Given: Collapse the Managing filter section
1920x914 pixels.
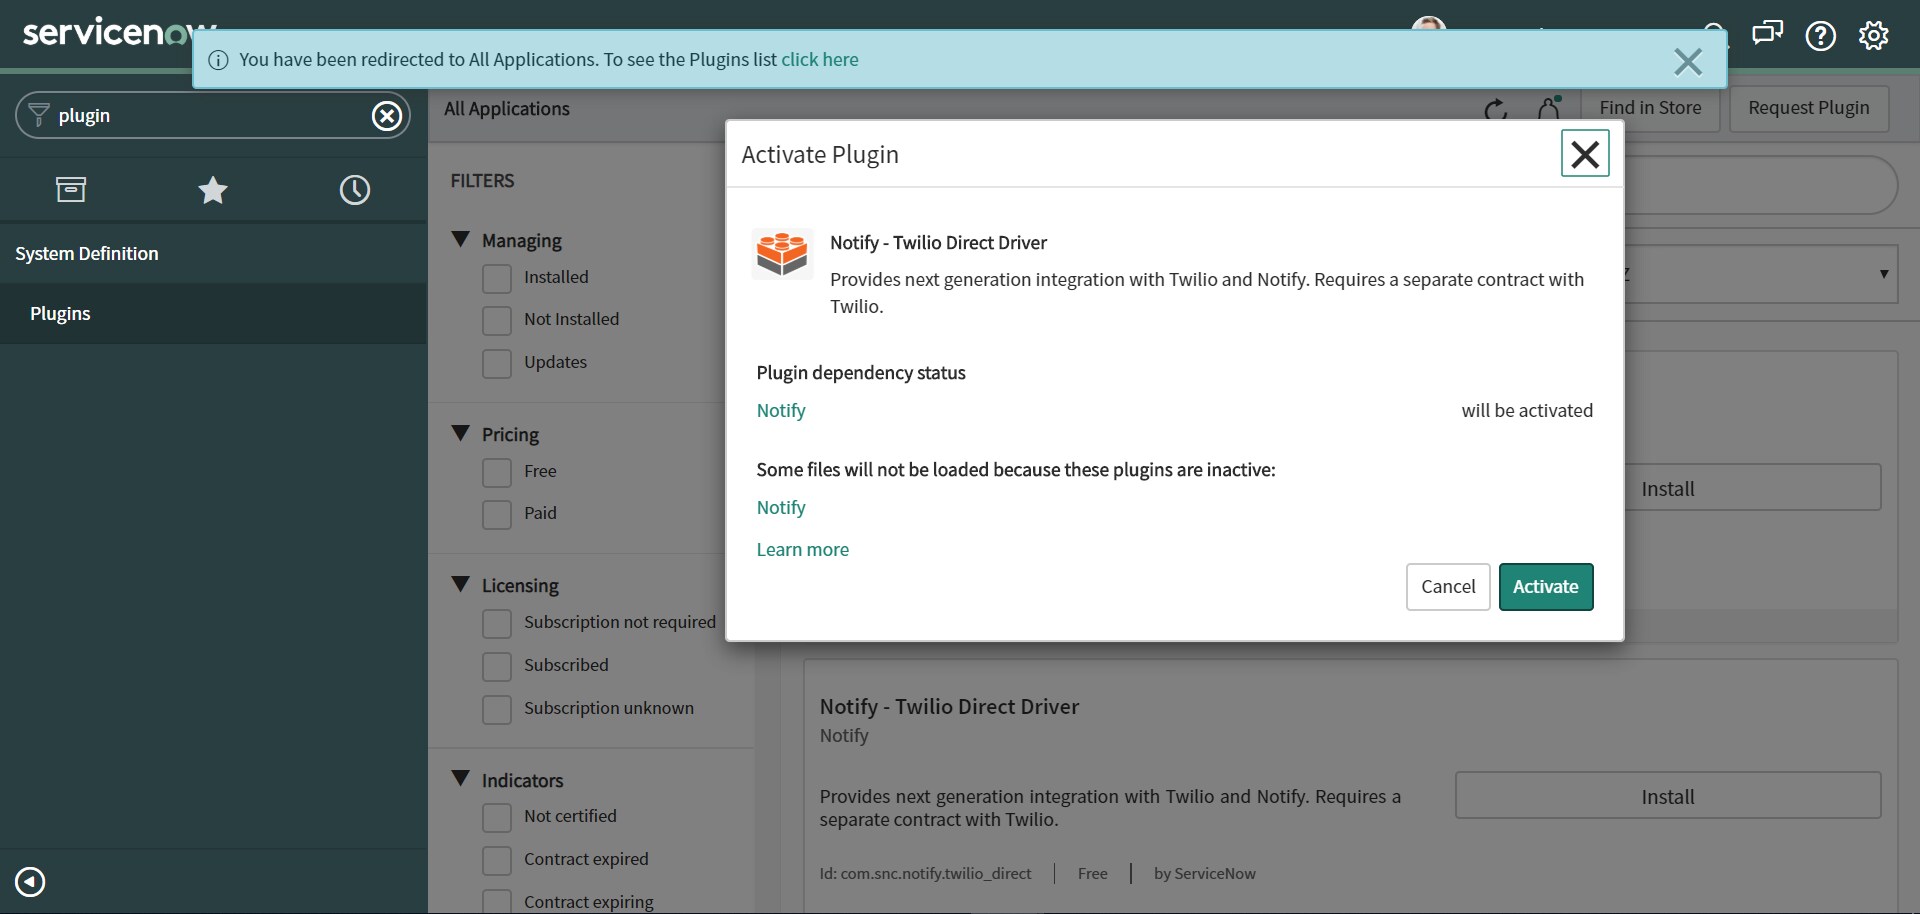Looking at the screenshot, I should point(461,240).
